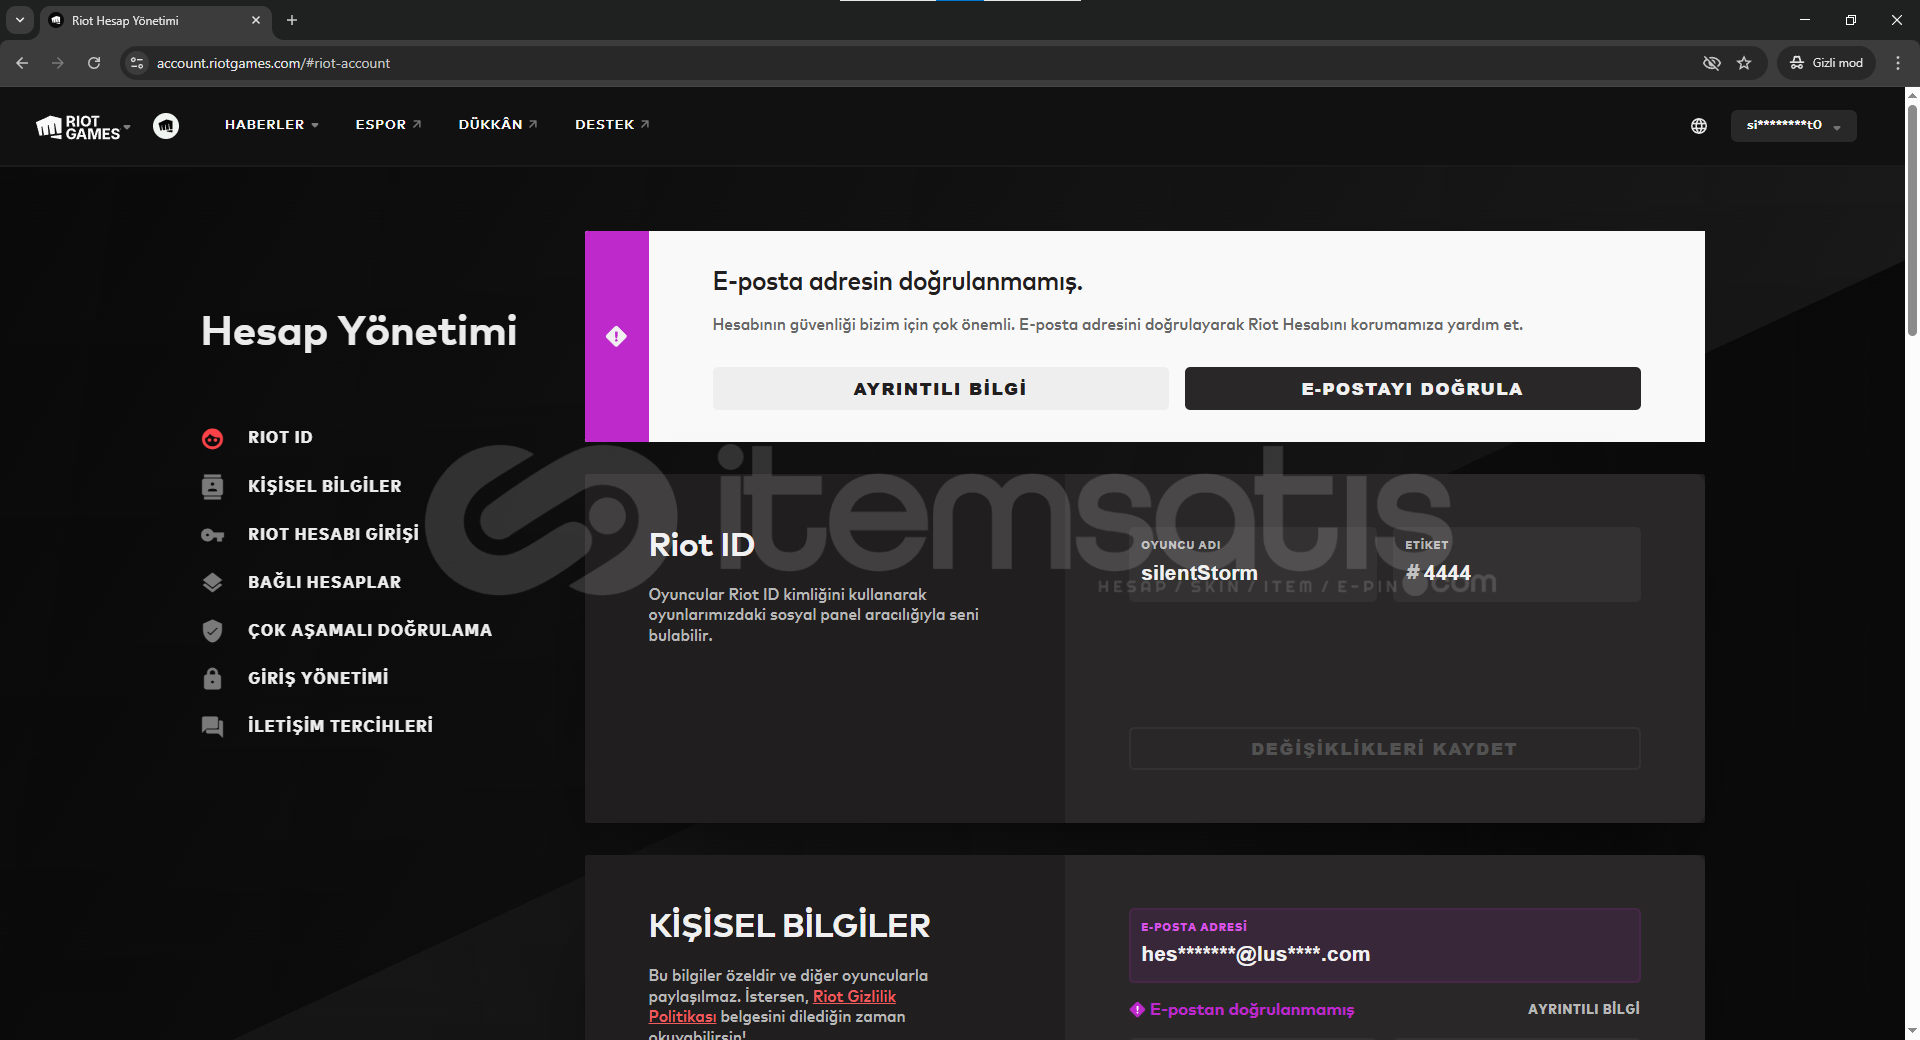This screenshot has width=1920, height=1040.
Task: Open the Chrome three-dot menu
Action: pyautogui.click(x=1898, y=63)
